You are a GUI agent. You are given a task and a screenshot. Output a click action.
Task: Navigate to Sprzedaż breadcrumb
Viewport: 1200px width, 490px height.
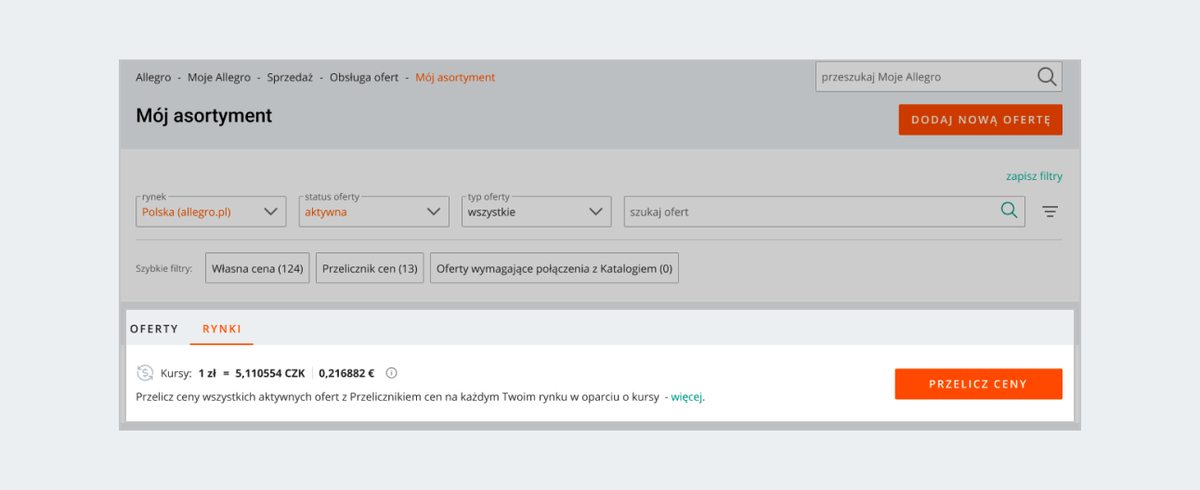coord(290,77)
